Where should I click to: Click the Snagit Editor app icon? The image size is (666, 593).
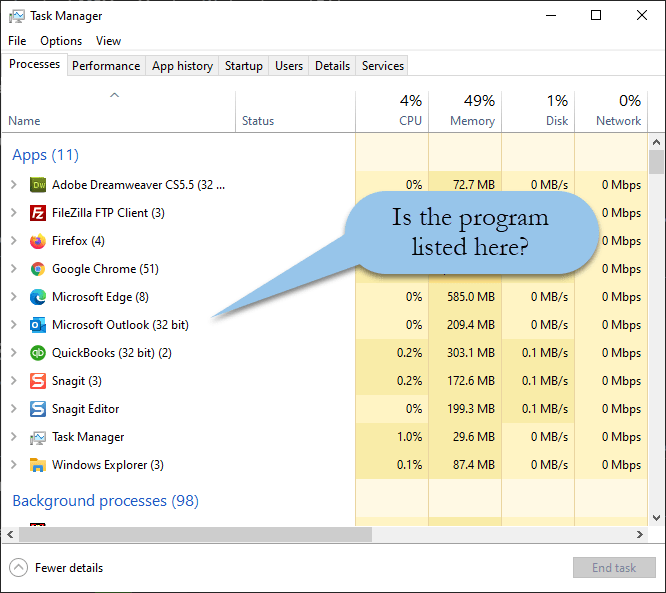[x=38, y=409]
